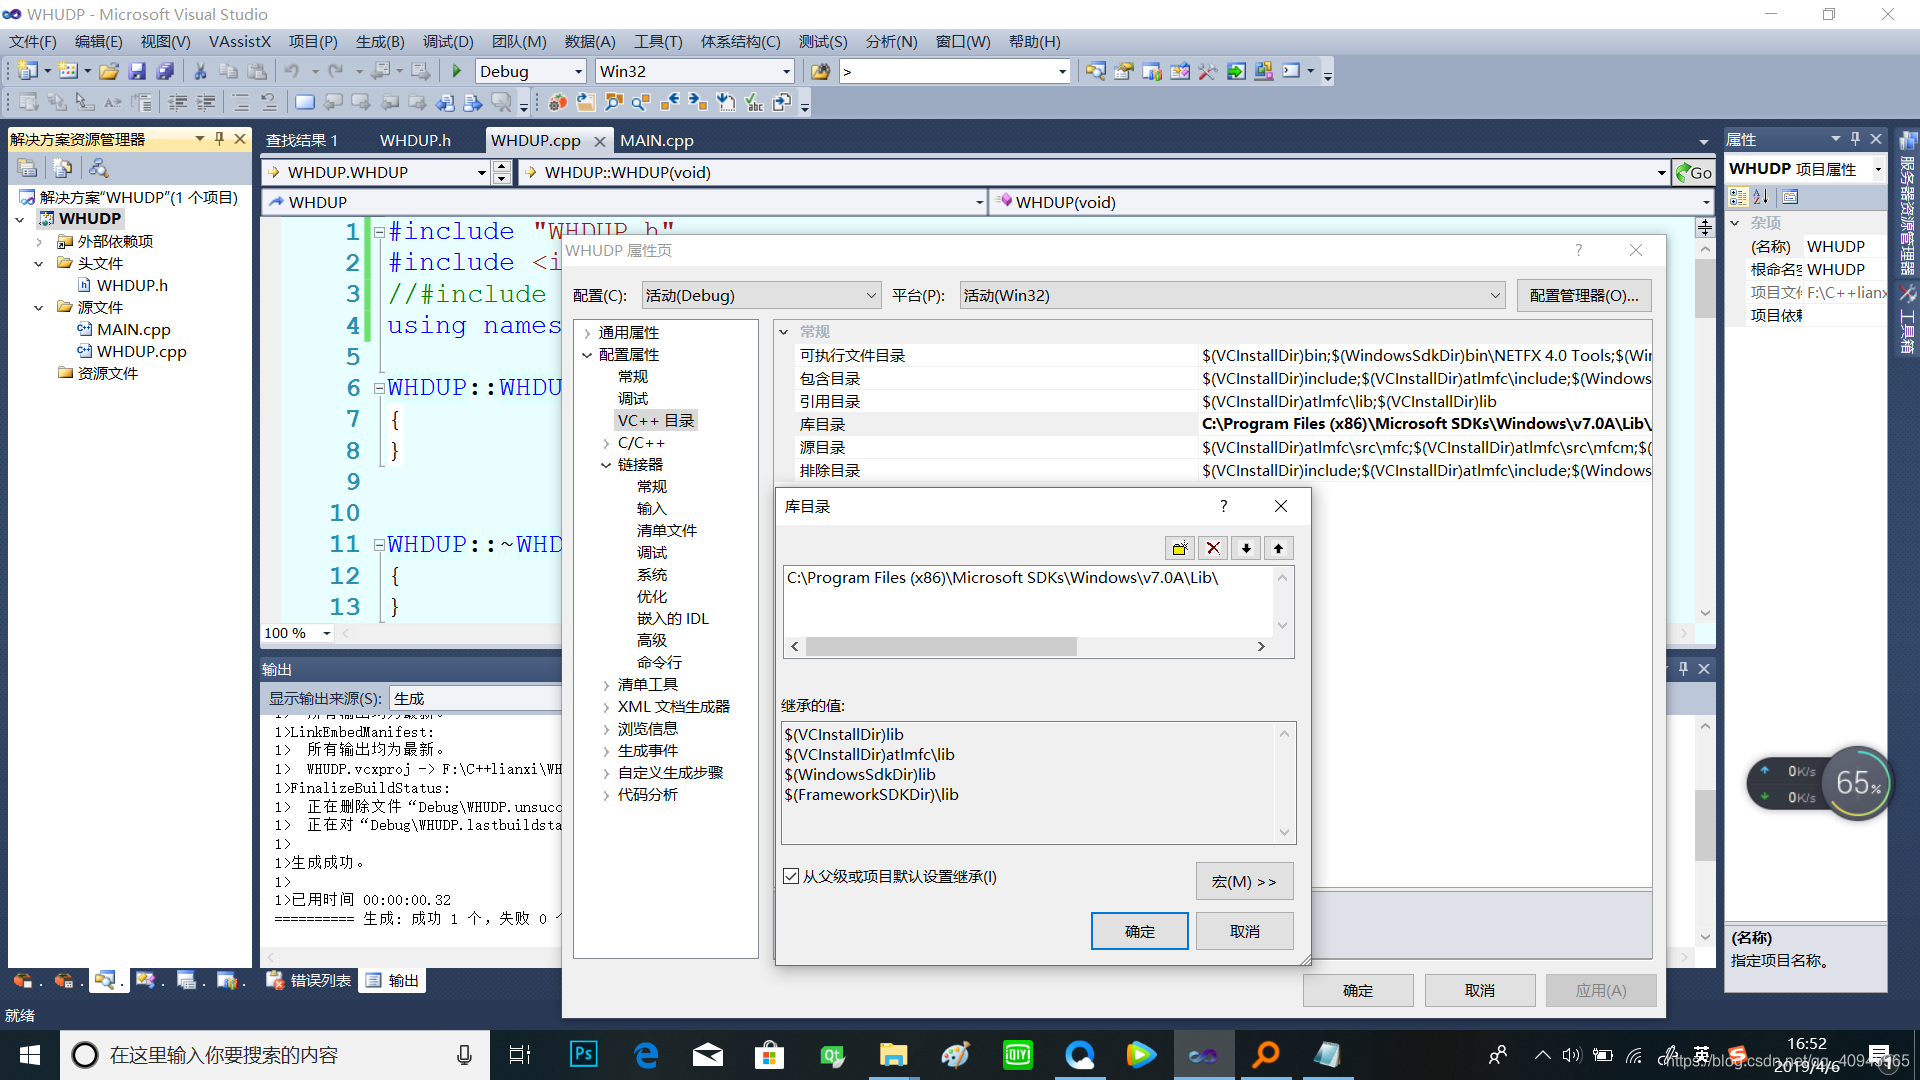
Task: Click the green Go button in the navigation bar
Action: pyautogui.click(x=1694, y=172)
